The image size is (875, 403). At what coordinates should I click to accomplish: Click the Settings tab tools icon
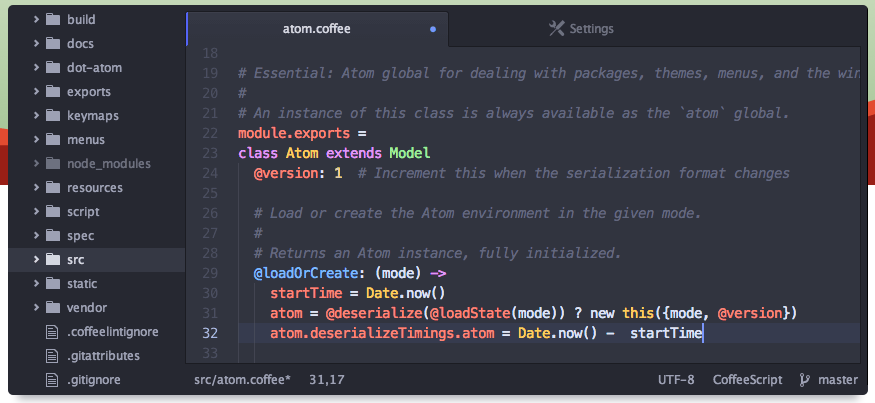point(556,28)
